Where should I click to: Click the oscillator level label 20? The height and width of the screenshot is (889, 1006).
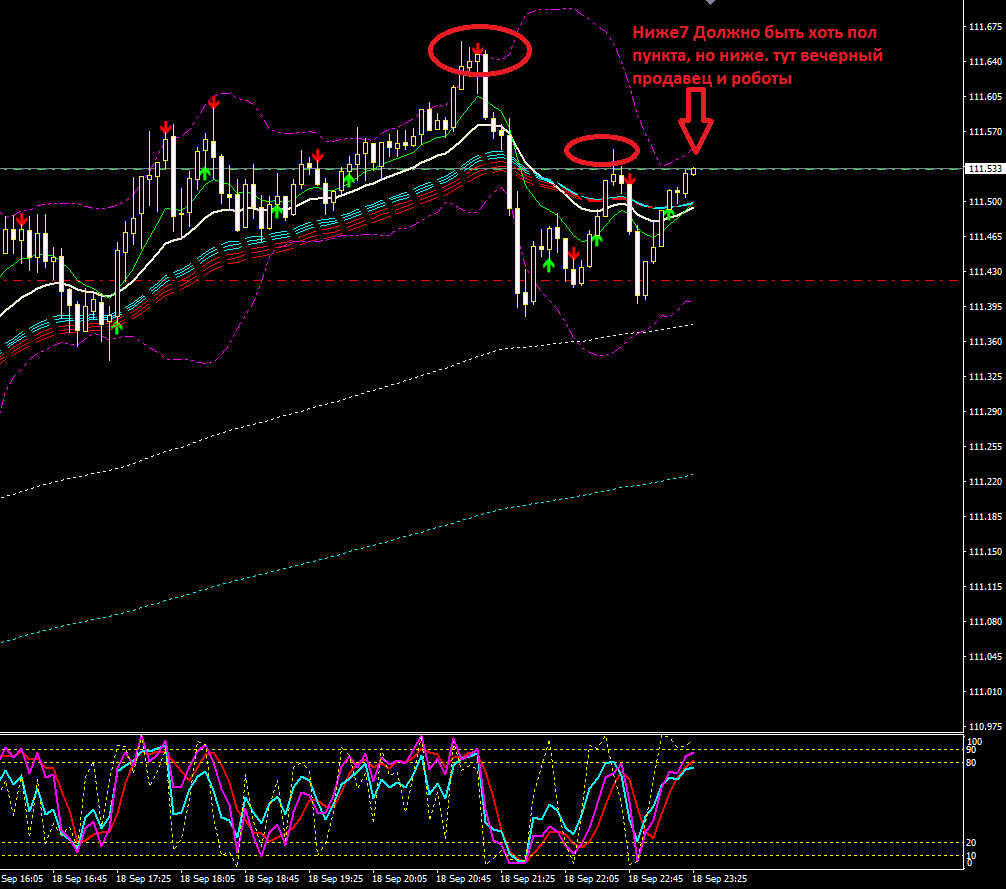(x=971, y=843)
